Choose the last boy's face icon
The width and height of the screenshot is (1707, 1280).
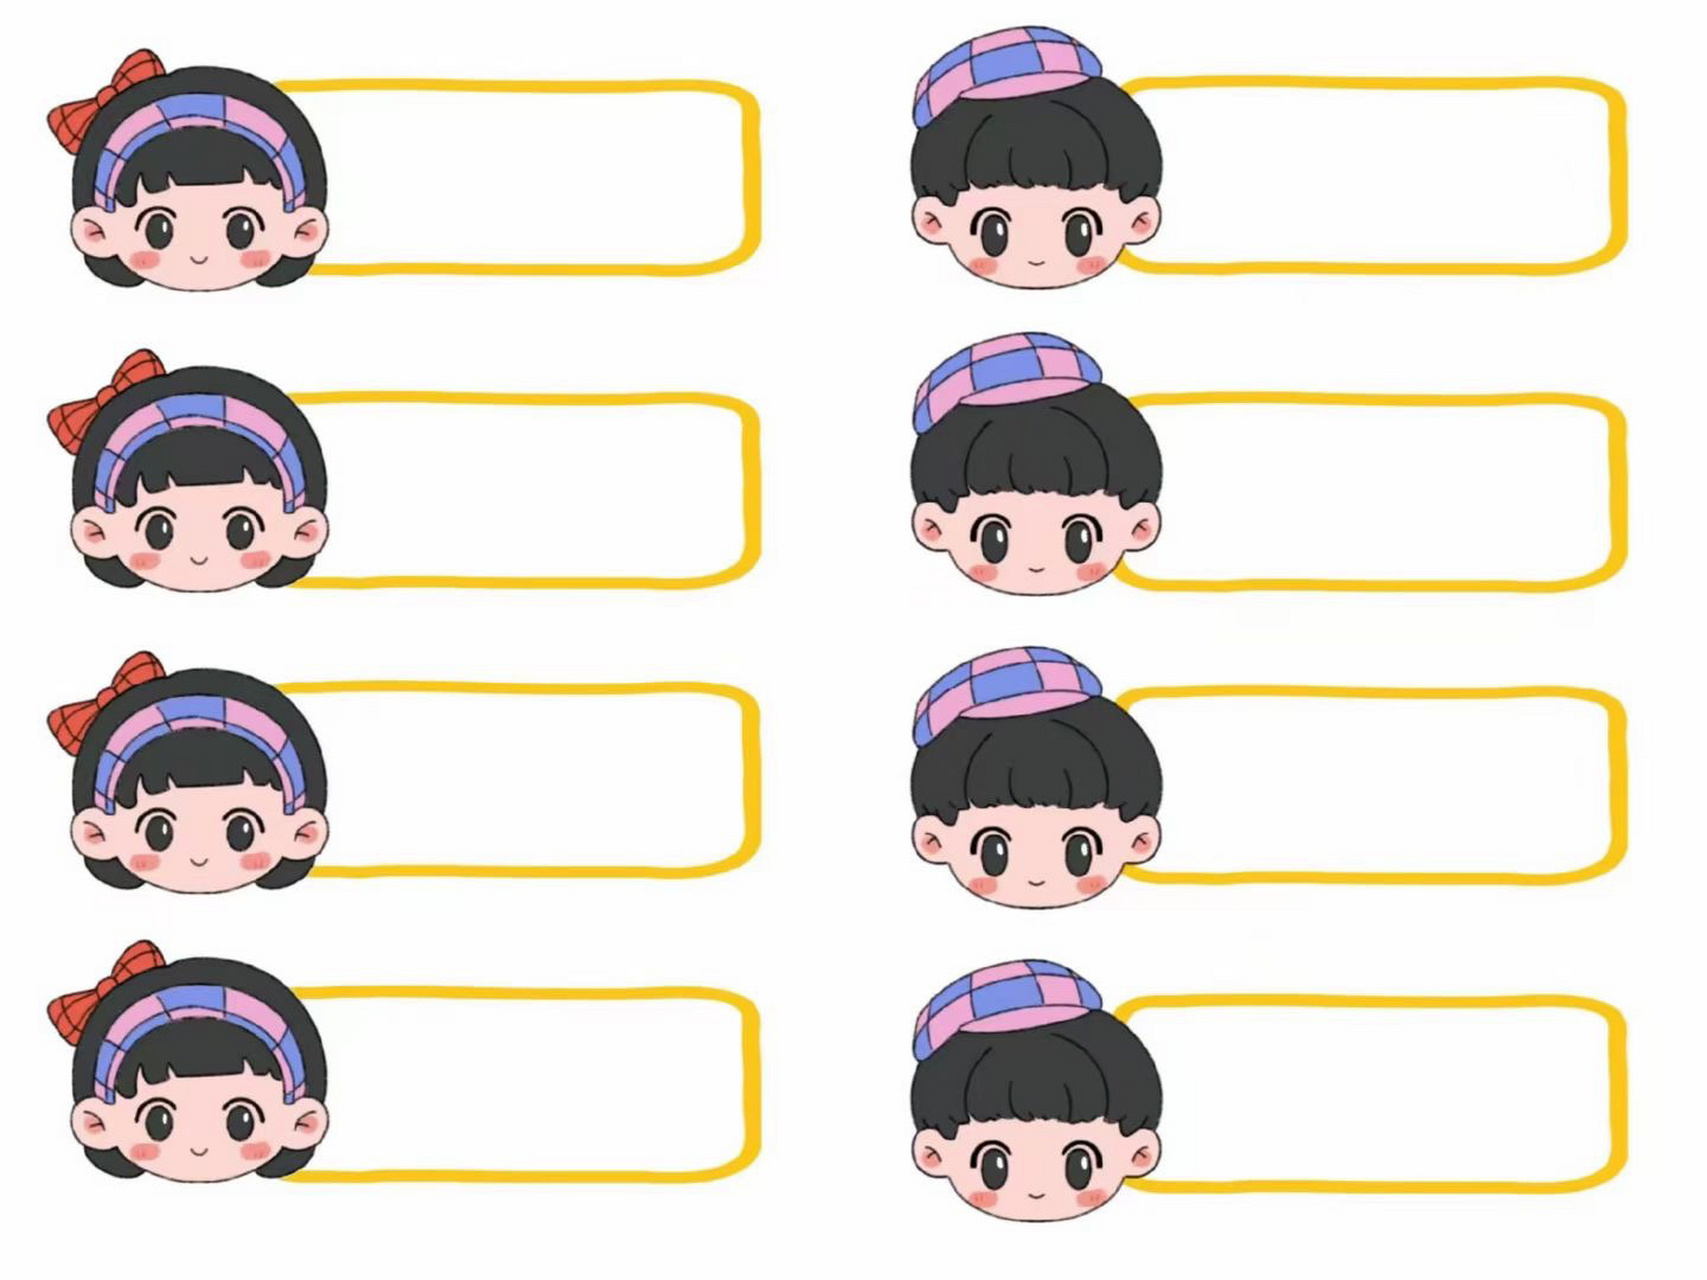click(1037, 1090)
